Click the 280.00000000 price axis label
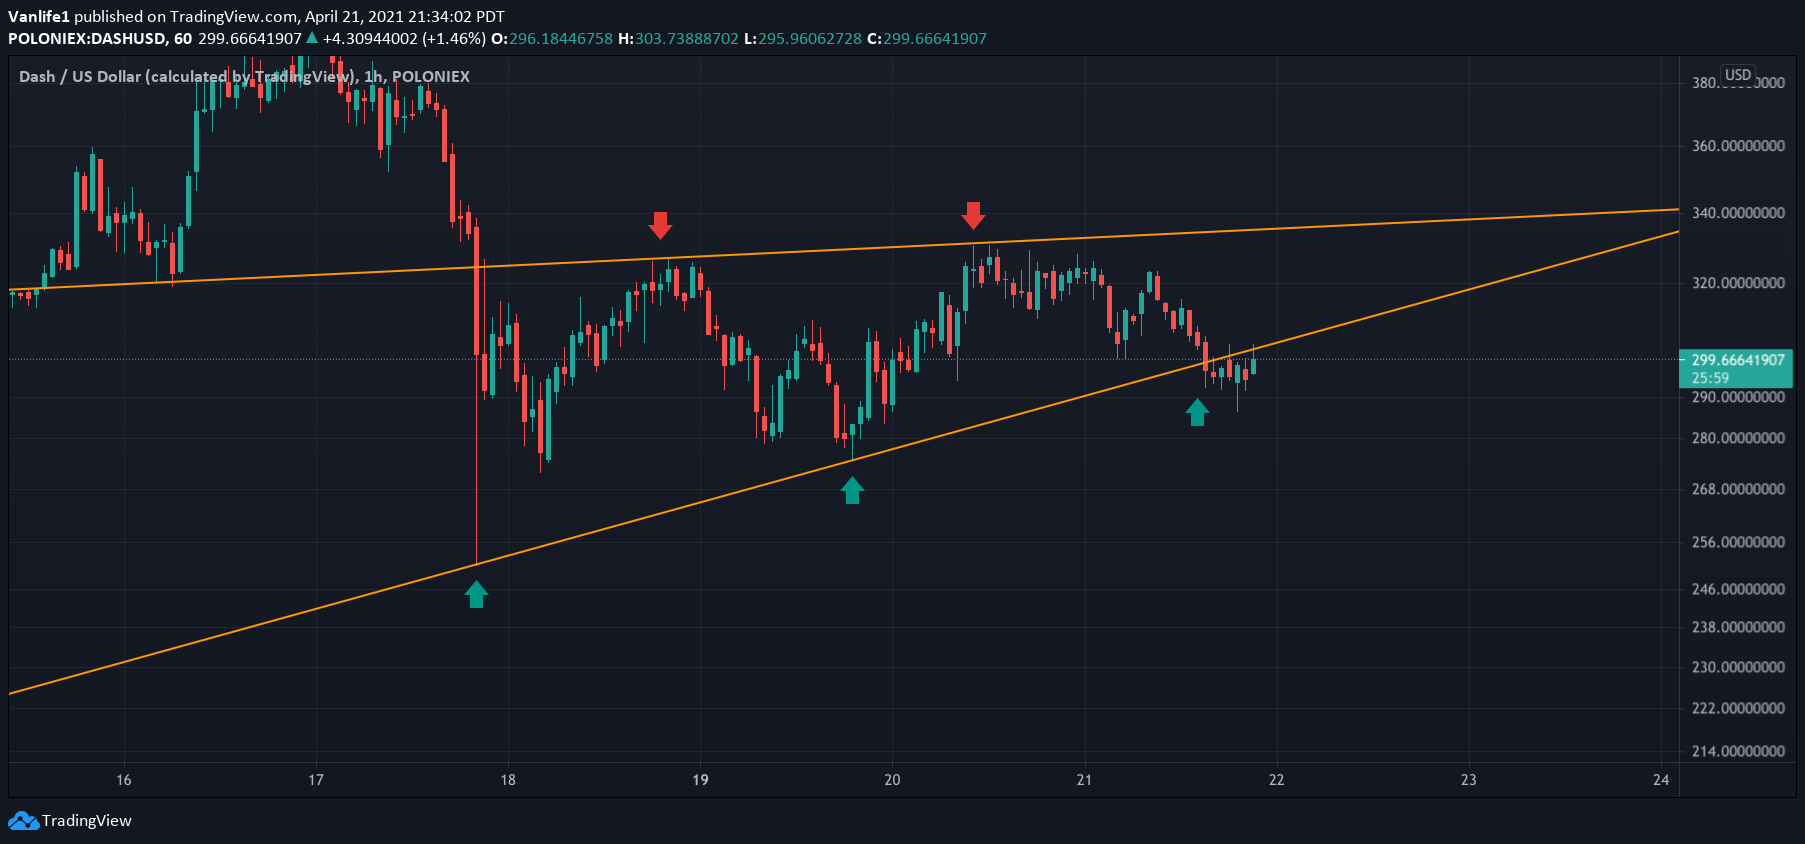This screenshot has height=844, width=1805. [x=1738, y=438]
